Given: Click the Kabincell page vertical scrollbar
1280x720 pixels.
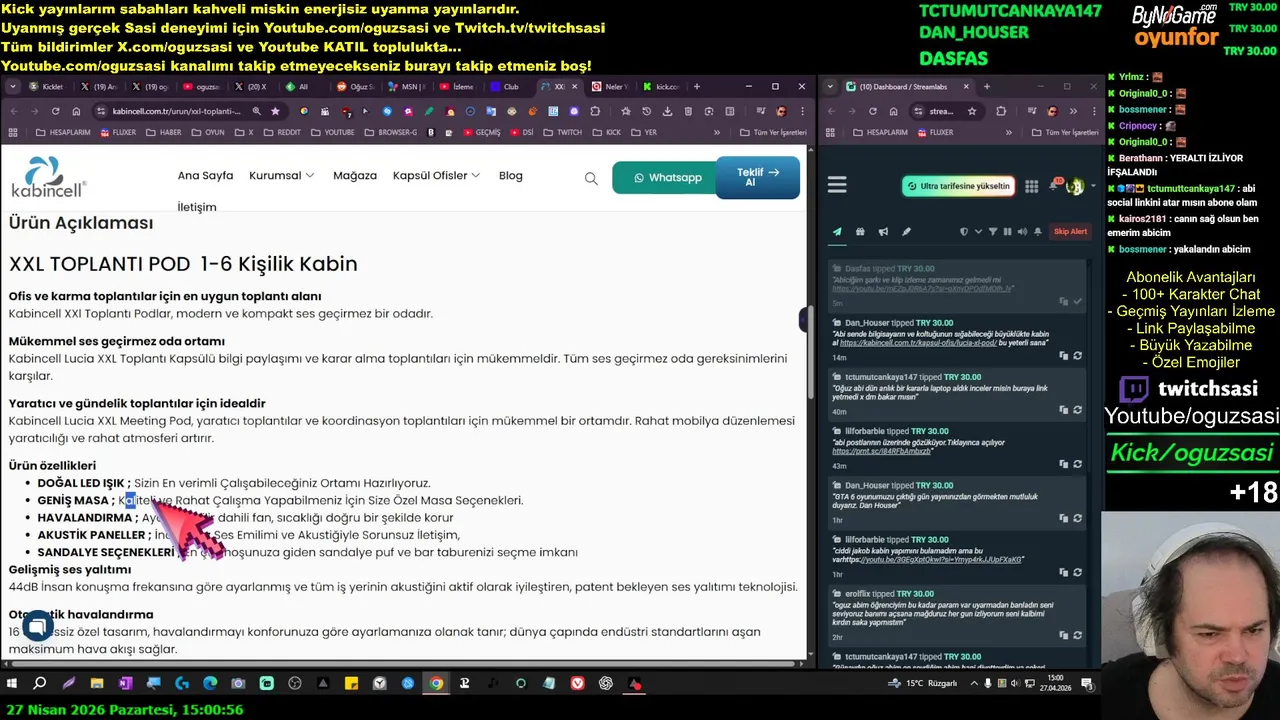Looking at the screenshot, I should 810,350.
